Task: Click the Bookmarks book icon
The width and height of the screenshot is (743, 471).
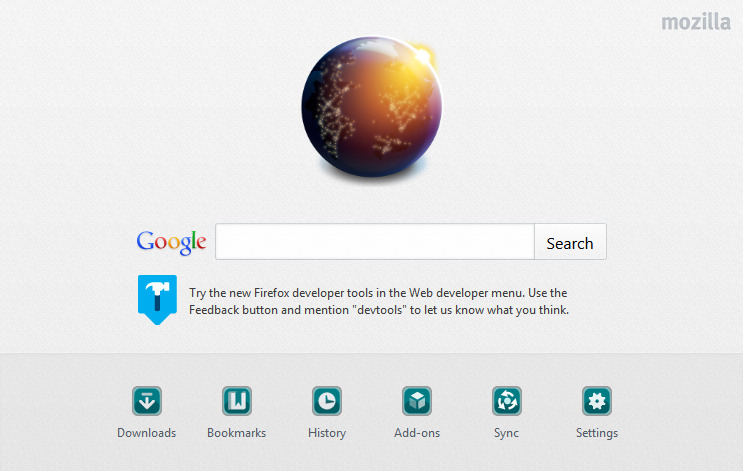Action: (237, 402)
